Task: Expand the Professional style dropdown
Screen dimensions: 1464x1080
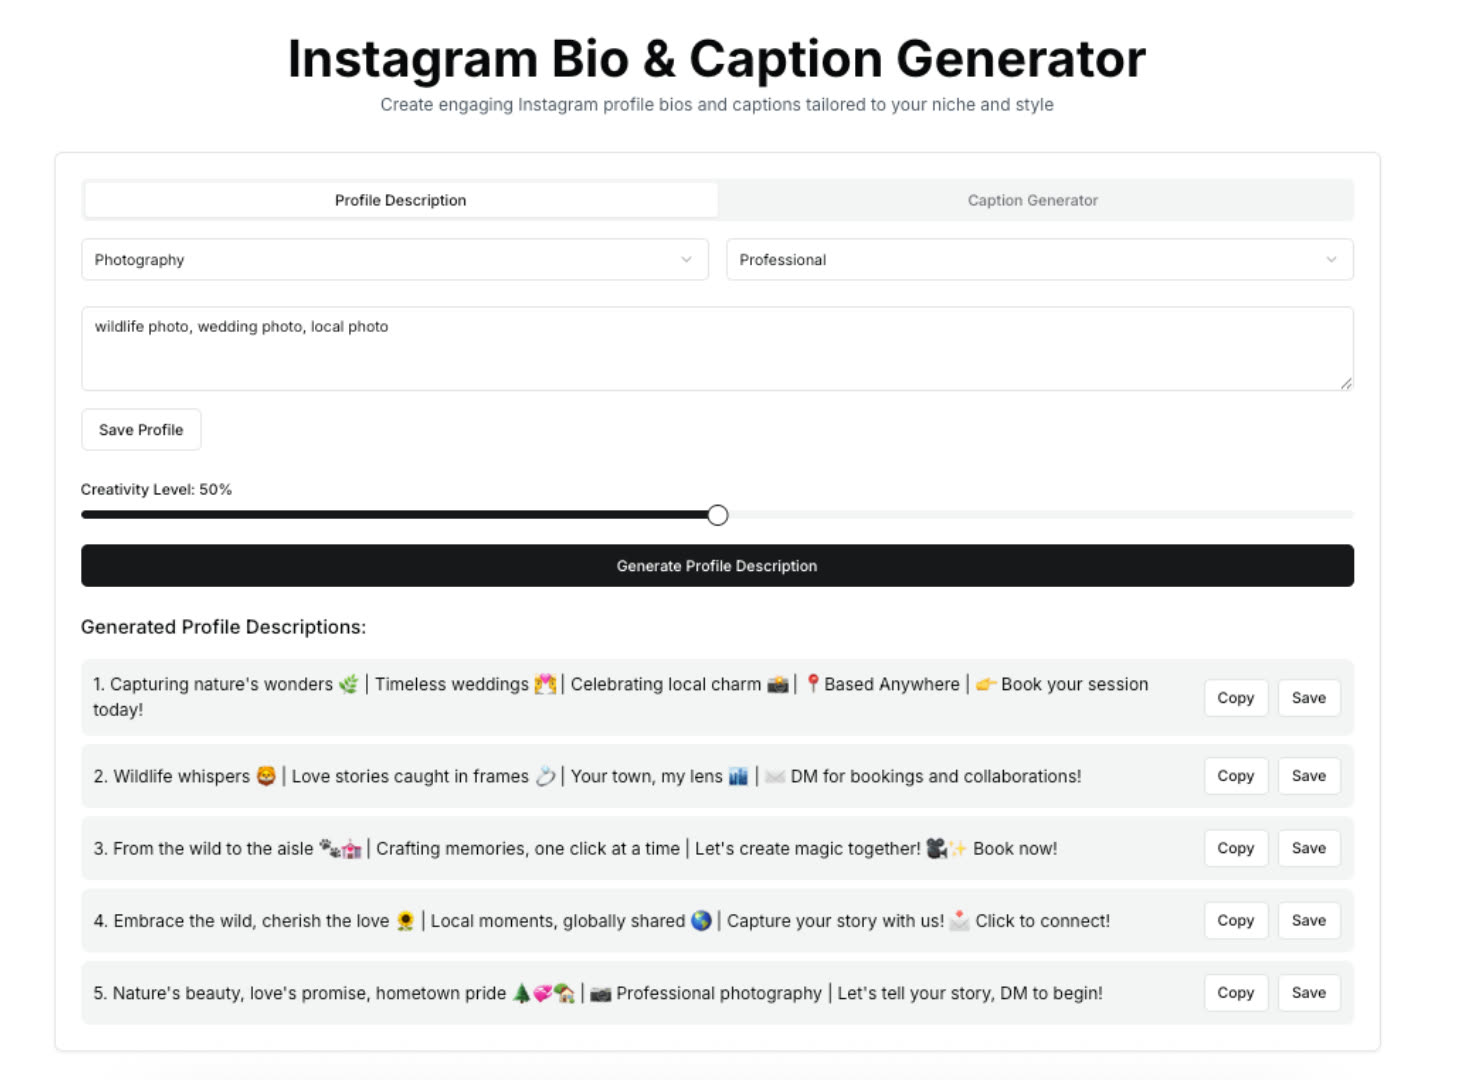Action: click(x=1039, y=260)
